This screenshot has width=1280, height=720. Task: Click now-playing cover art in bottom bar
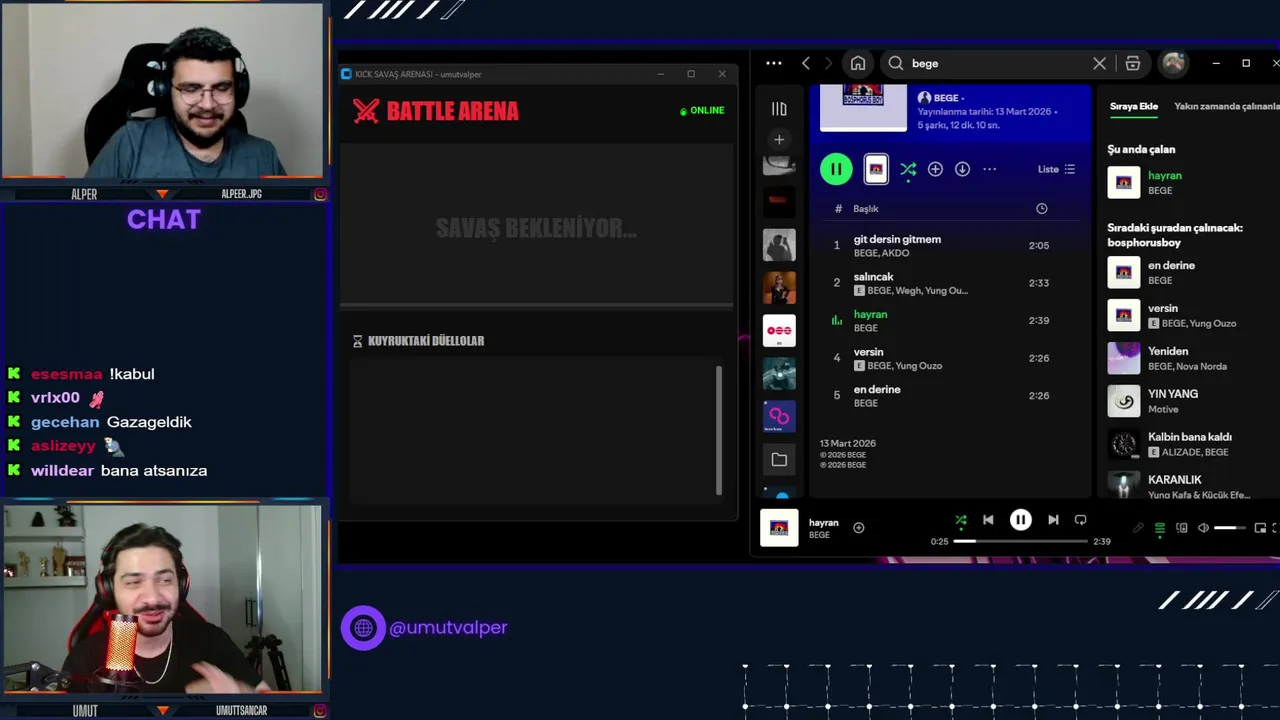point(779,527)
